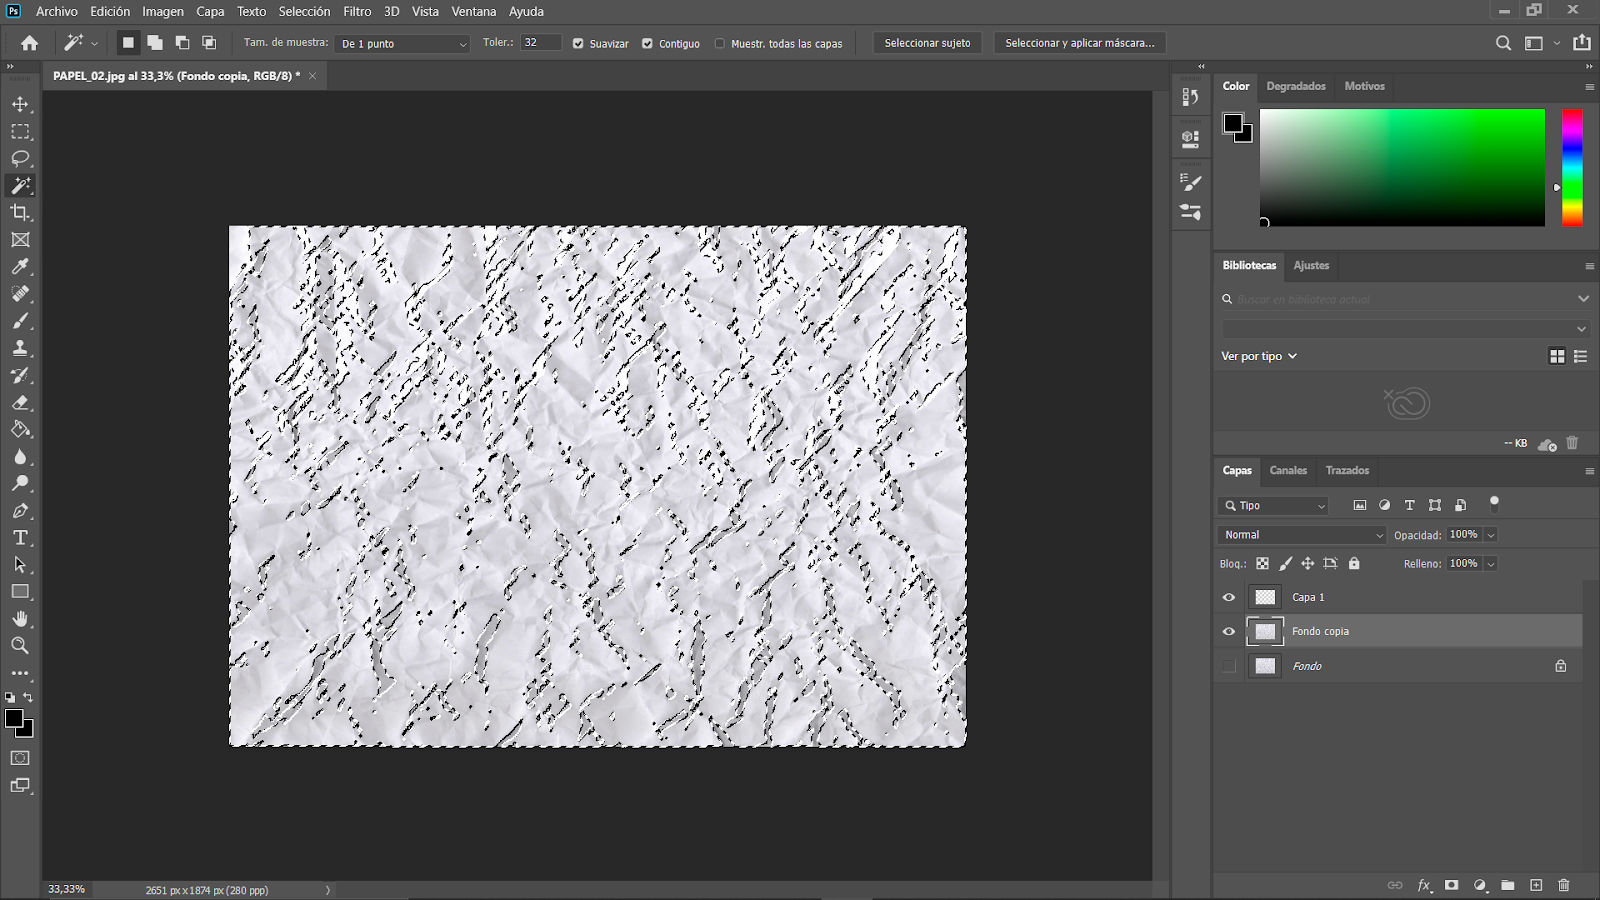
Task: Select the Hand tool
Action: (x=20, y=619)
